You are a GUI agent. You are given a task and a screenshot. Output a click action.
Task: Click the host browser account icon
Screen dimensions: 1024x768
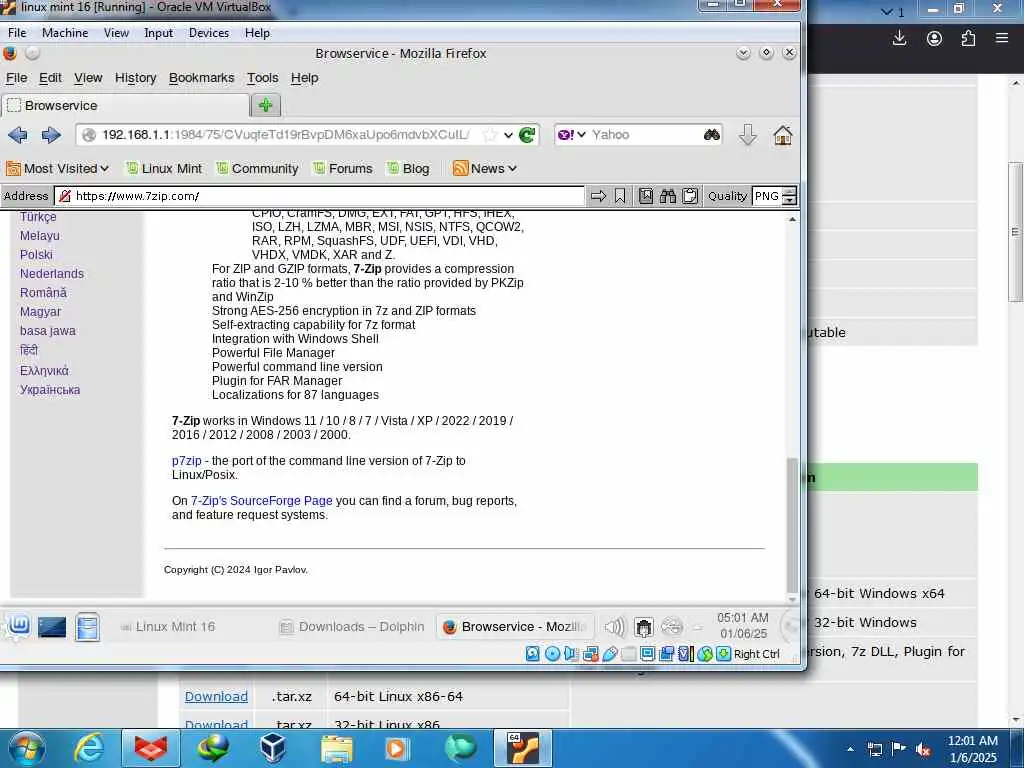coord(935,39)
